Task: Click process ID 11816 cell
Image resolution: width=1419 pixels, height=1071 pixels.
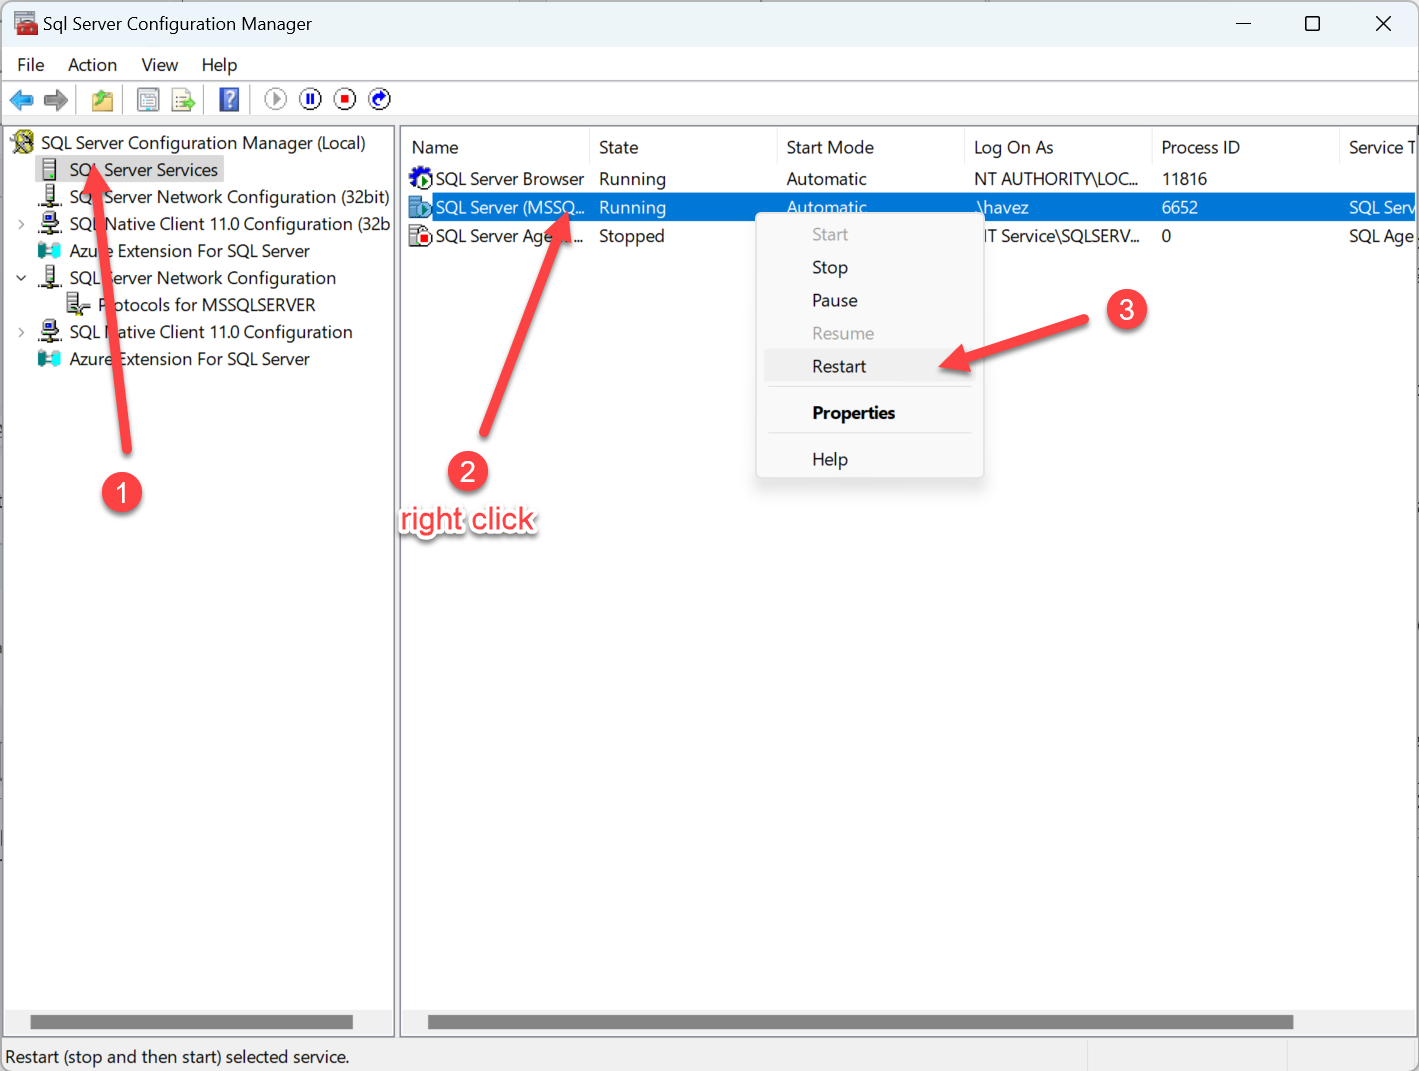Action: [x=1184, y=179]
